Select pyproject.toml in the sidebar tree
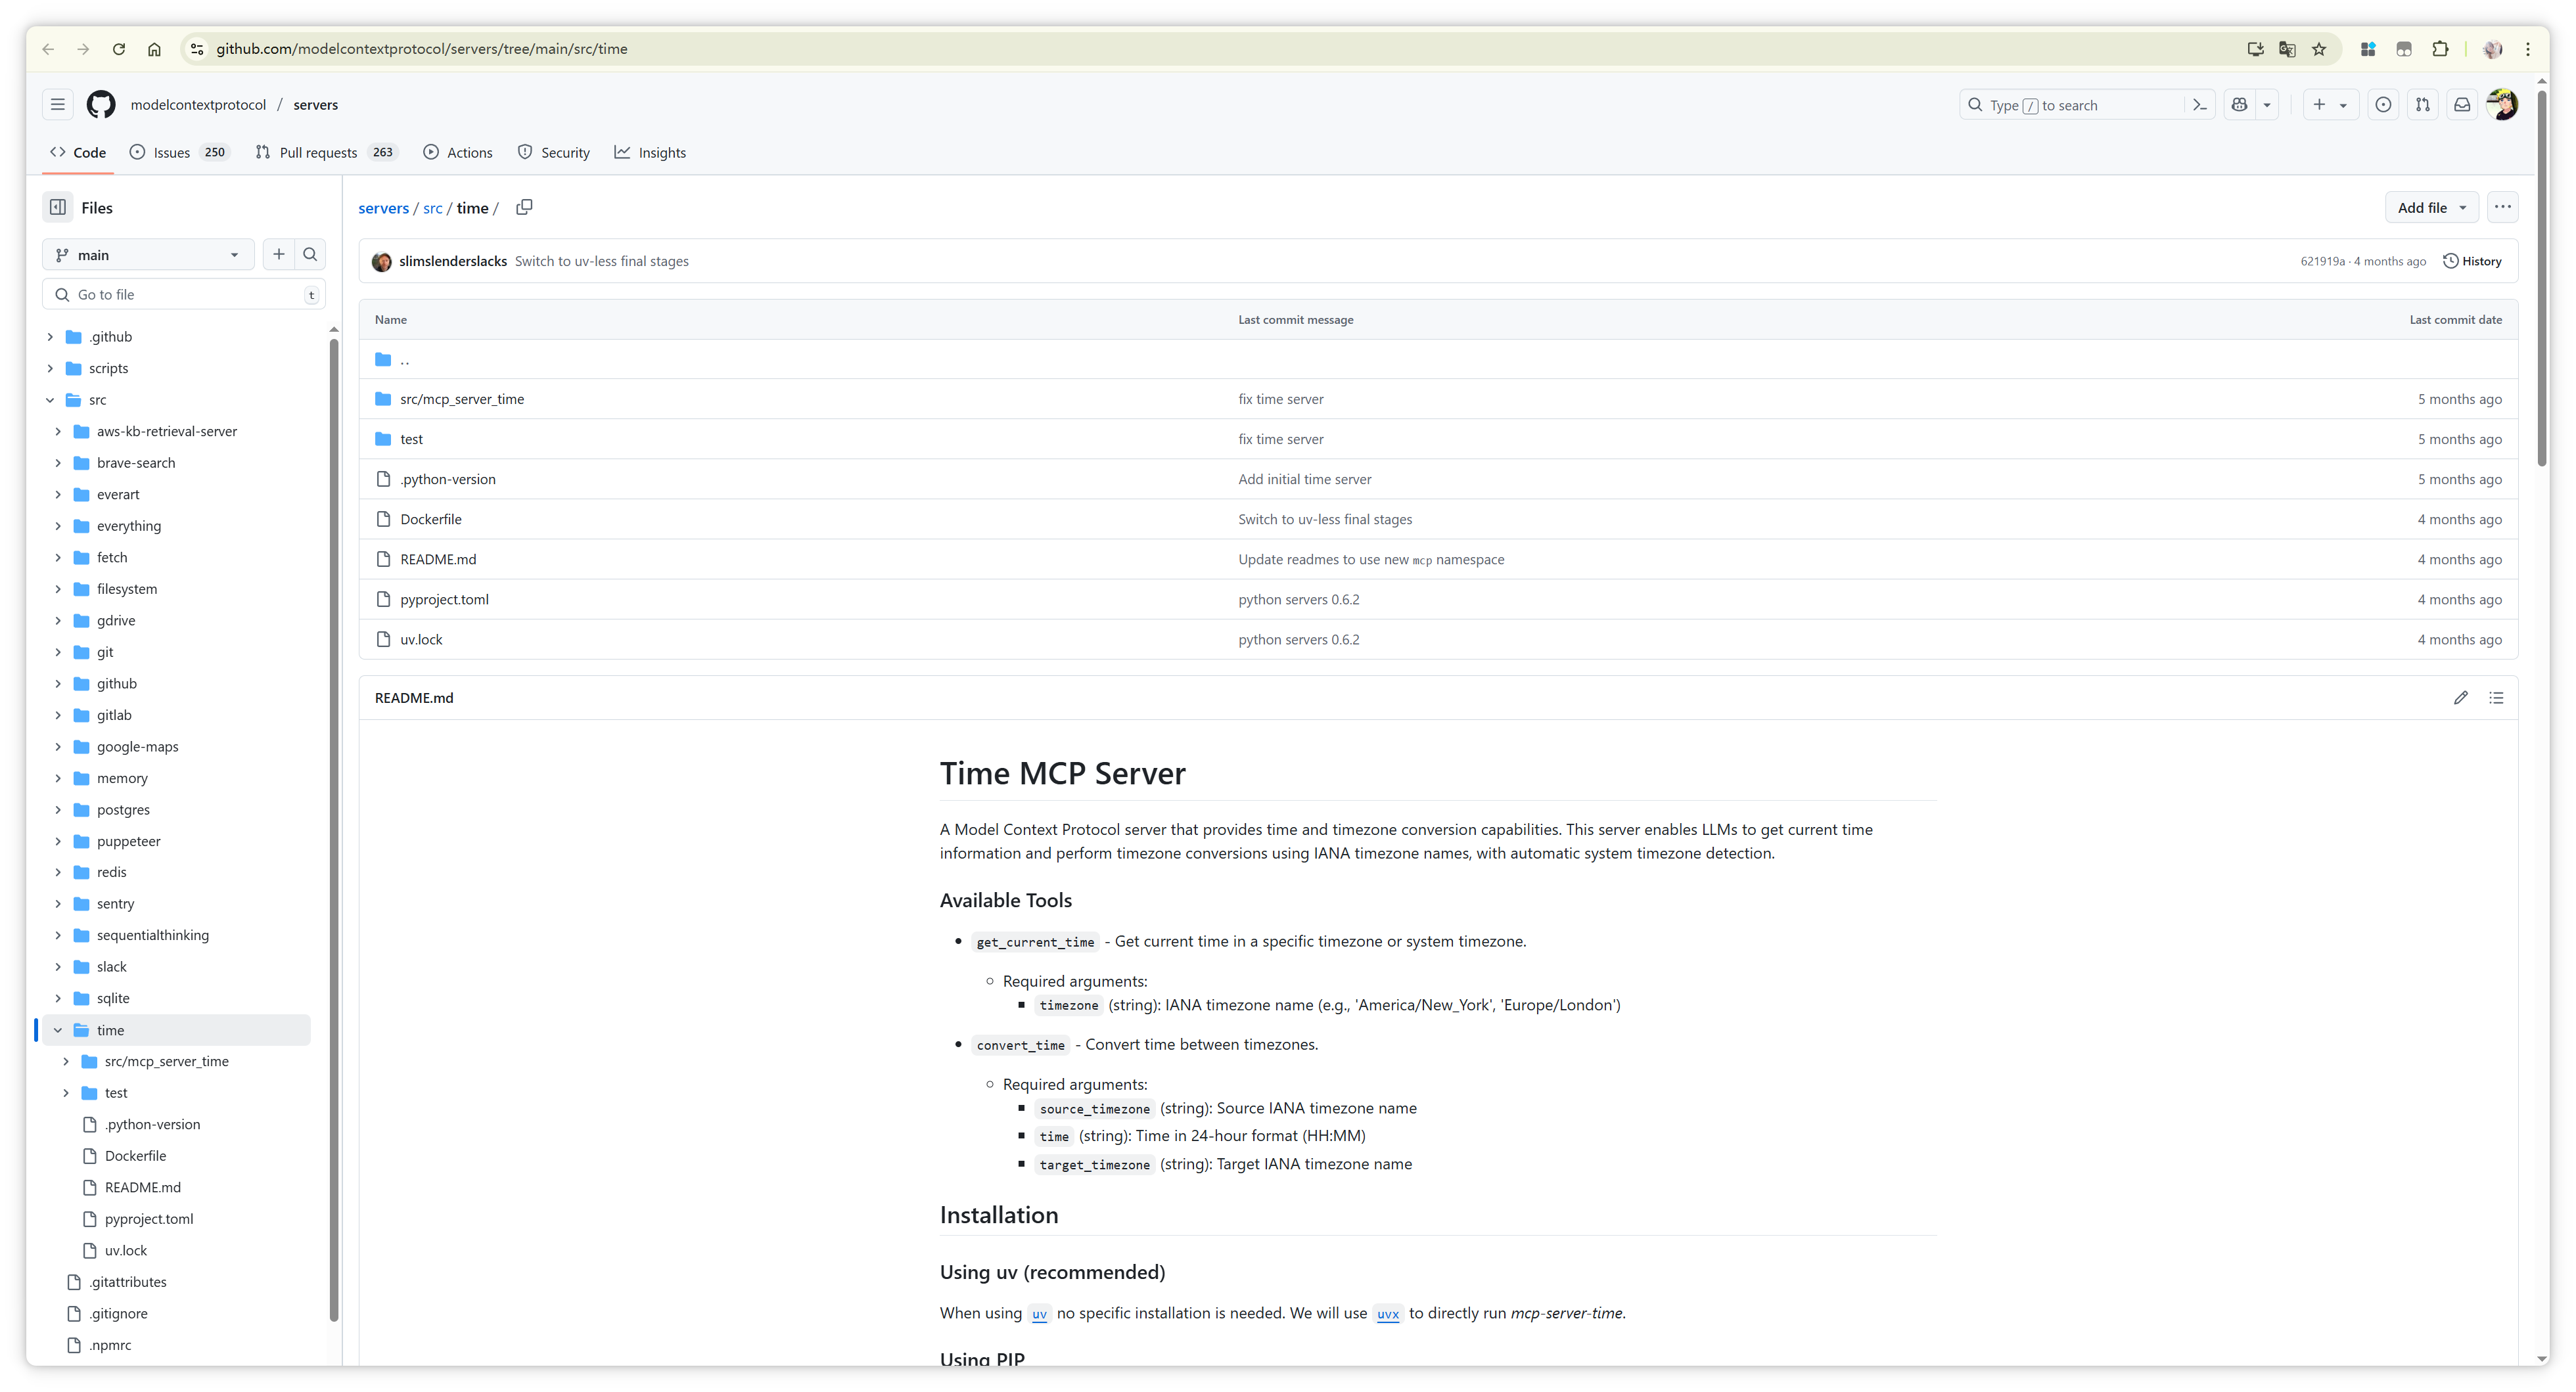This screenshot has width=2576, height=1392. [x=149, y=1219]
